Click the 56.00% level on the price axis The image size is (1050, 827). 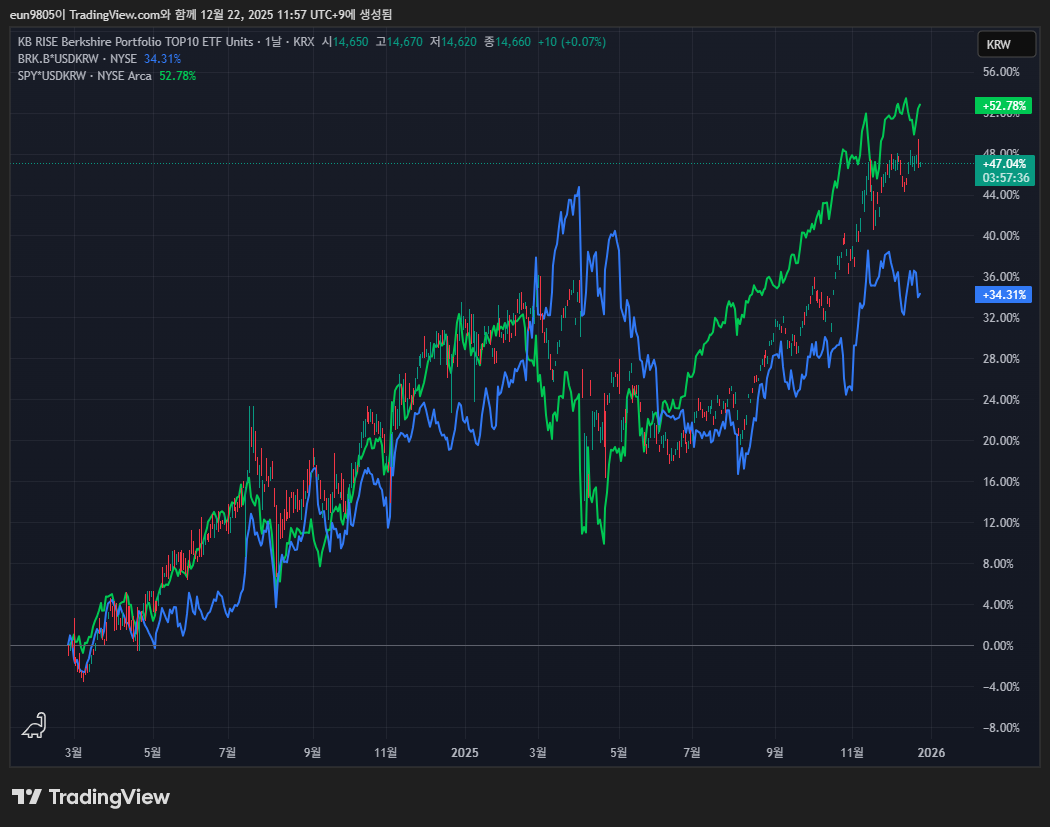click(x=1001, y=72)
